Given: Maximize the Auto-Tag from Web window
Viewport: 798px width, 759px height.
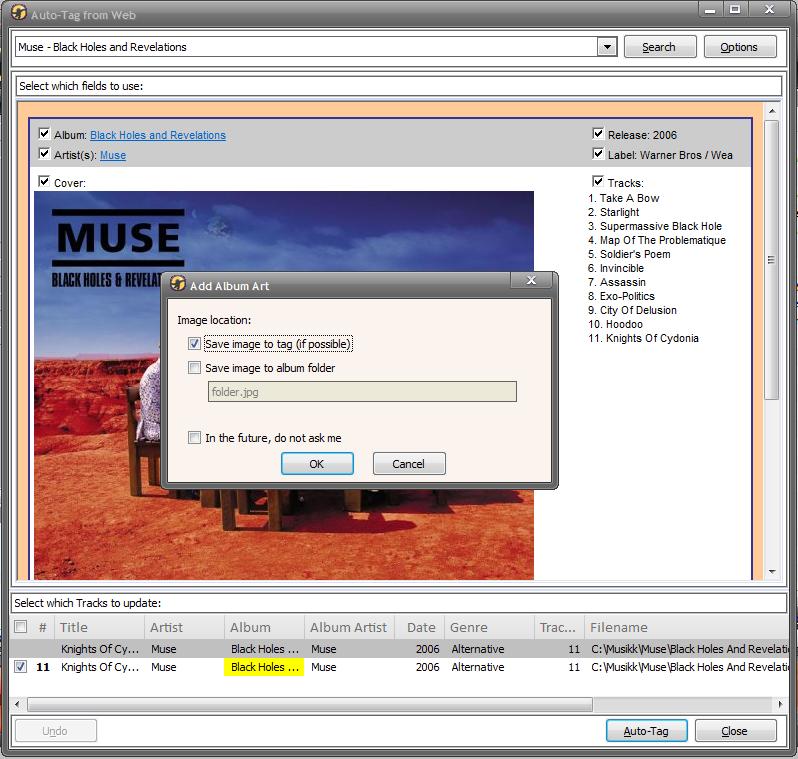Looking at the screenshot, I should point(735,9).
